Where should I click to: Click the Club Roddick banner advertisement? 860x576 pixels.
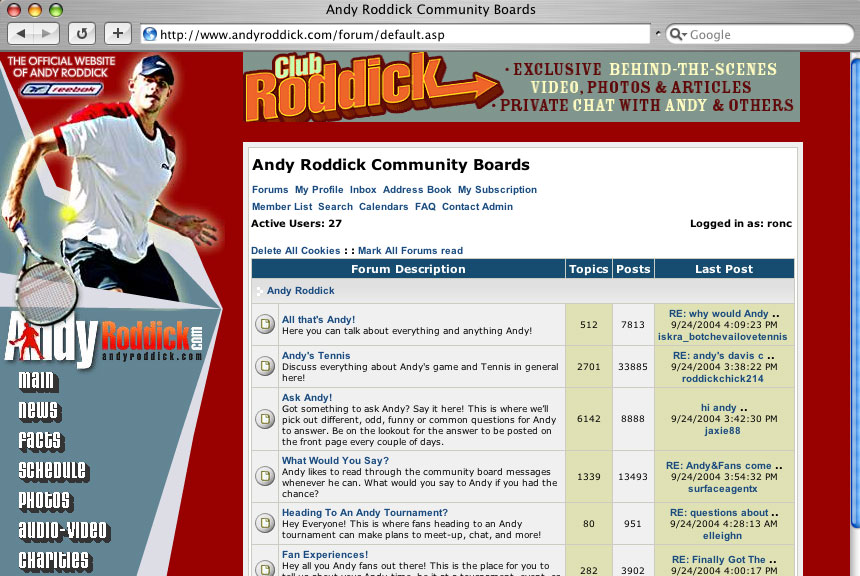coord(521,87)
